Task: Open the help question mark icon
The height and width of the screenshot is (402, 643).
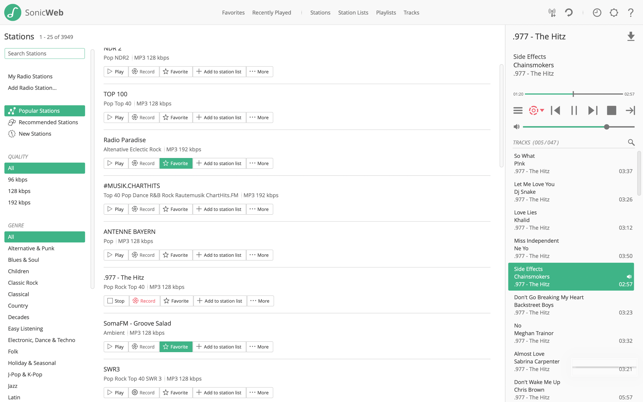Action: coord(630,13)
